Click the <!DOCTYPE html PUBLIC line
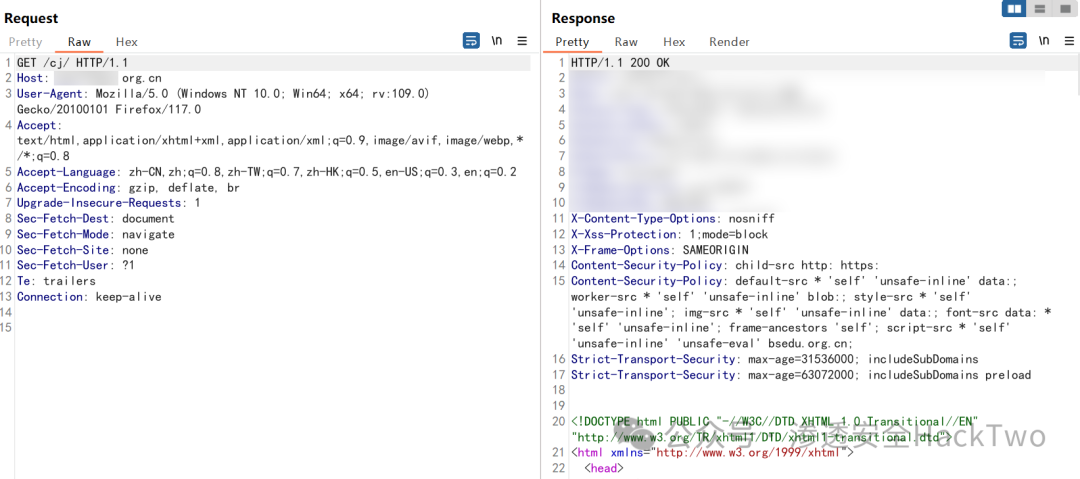 [x=775, y=422]
